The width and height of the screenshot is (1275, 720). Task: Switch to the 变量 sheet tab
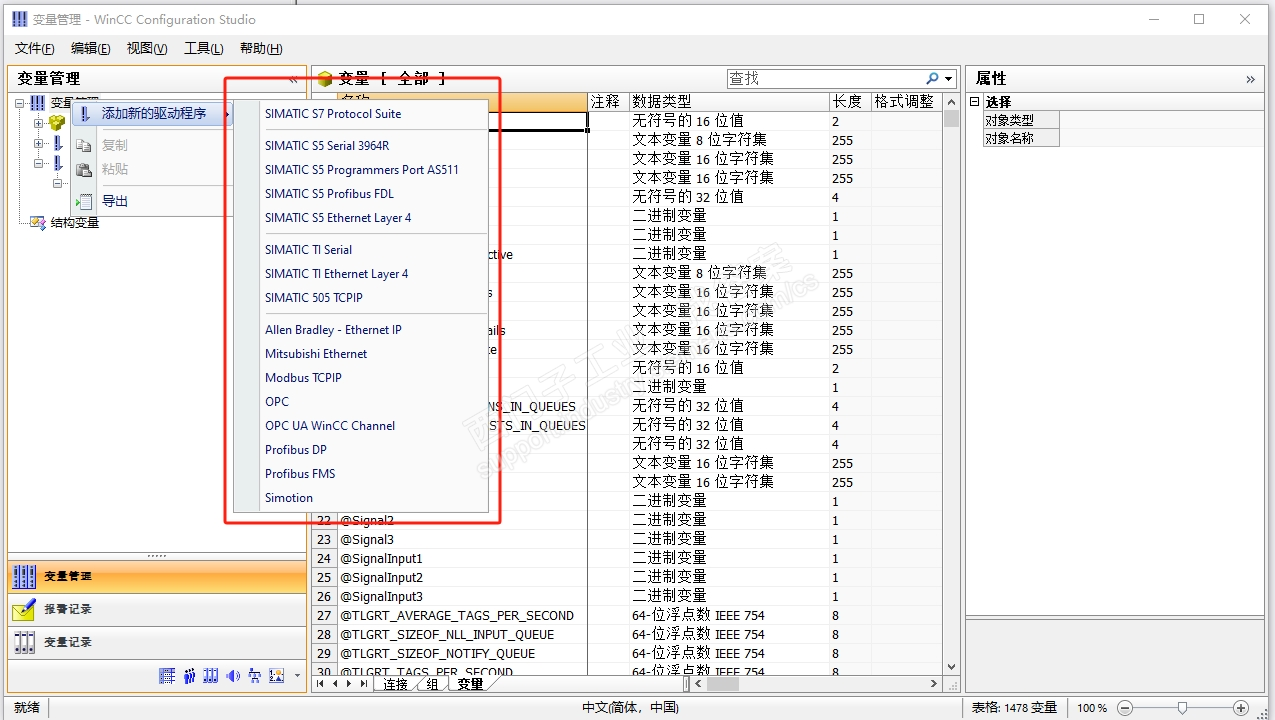pyautogui.click(x=470, y=684)
